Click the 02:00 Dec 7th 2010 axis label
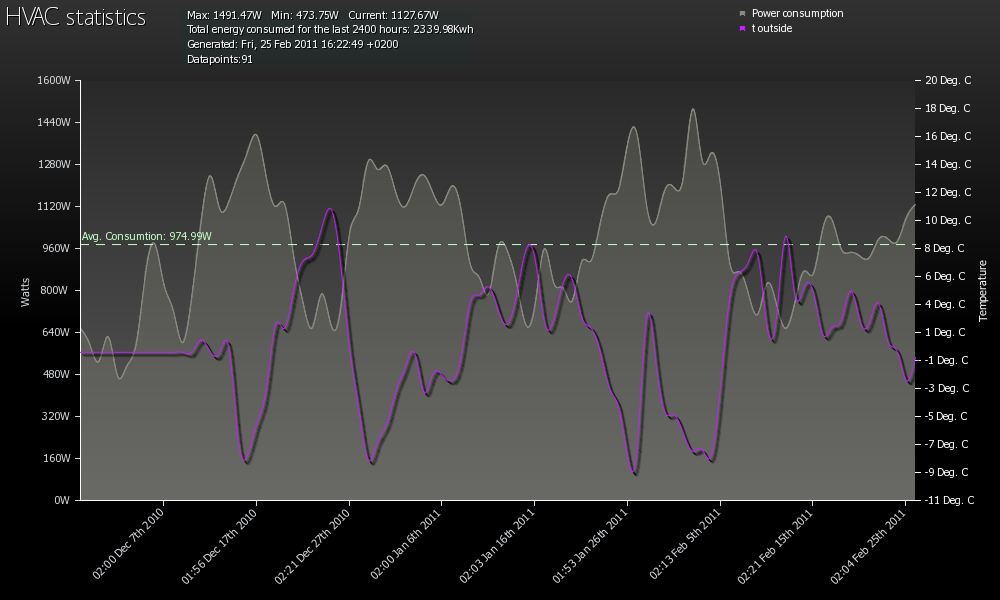 click(130, 545)
